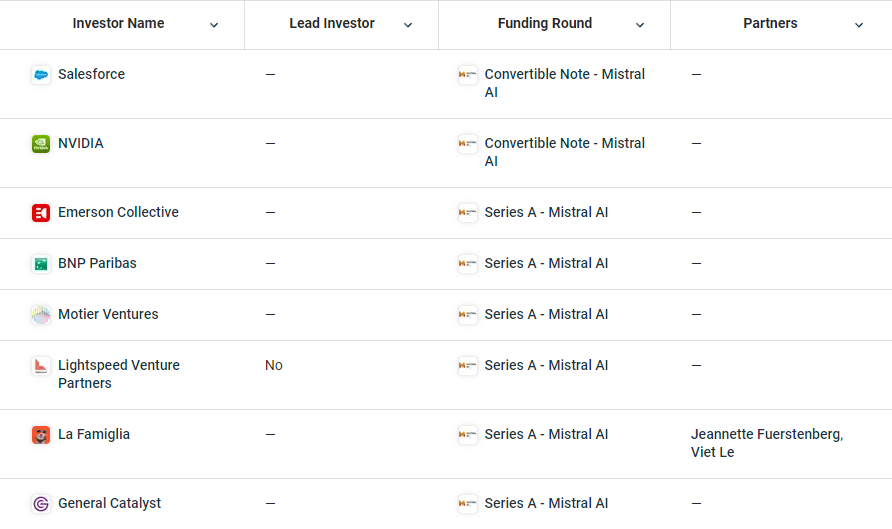Open the Lead Investor column chevron
This screenshot has width=892, height=529.
tap(408, 25)
